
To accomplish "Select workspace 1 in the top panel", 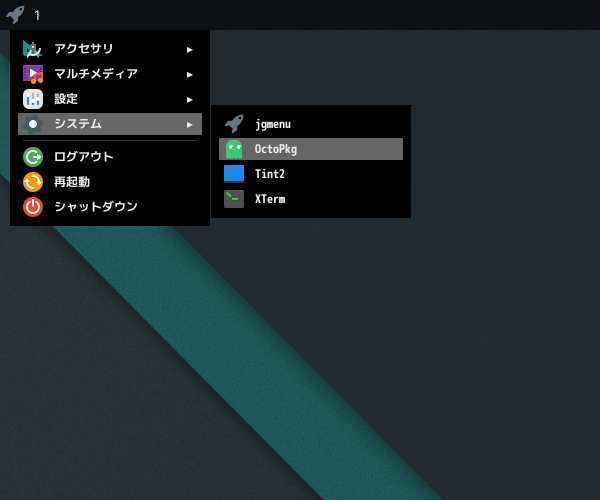I will point(37,16).
